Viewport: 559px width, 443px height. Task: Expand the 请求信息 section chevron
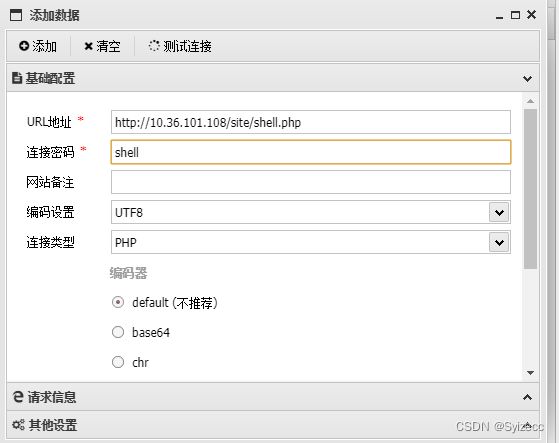tap(528, 397)
